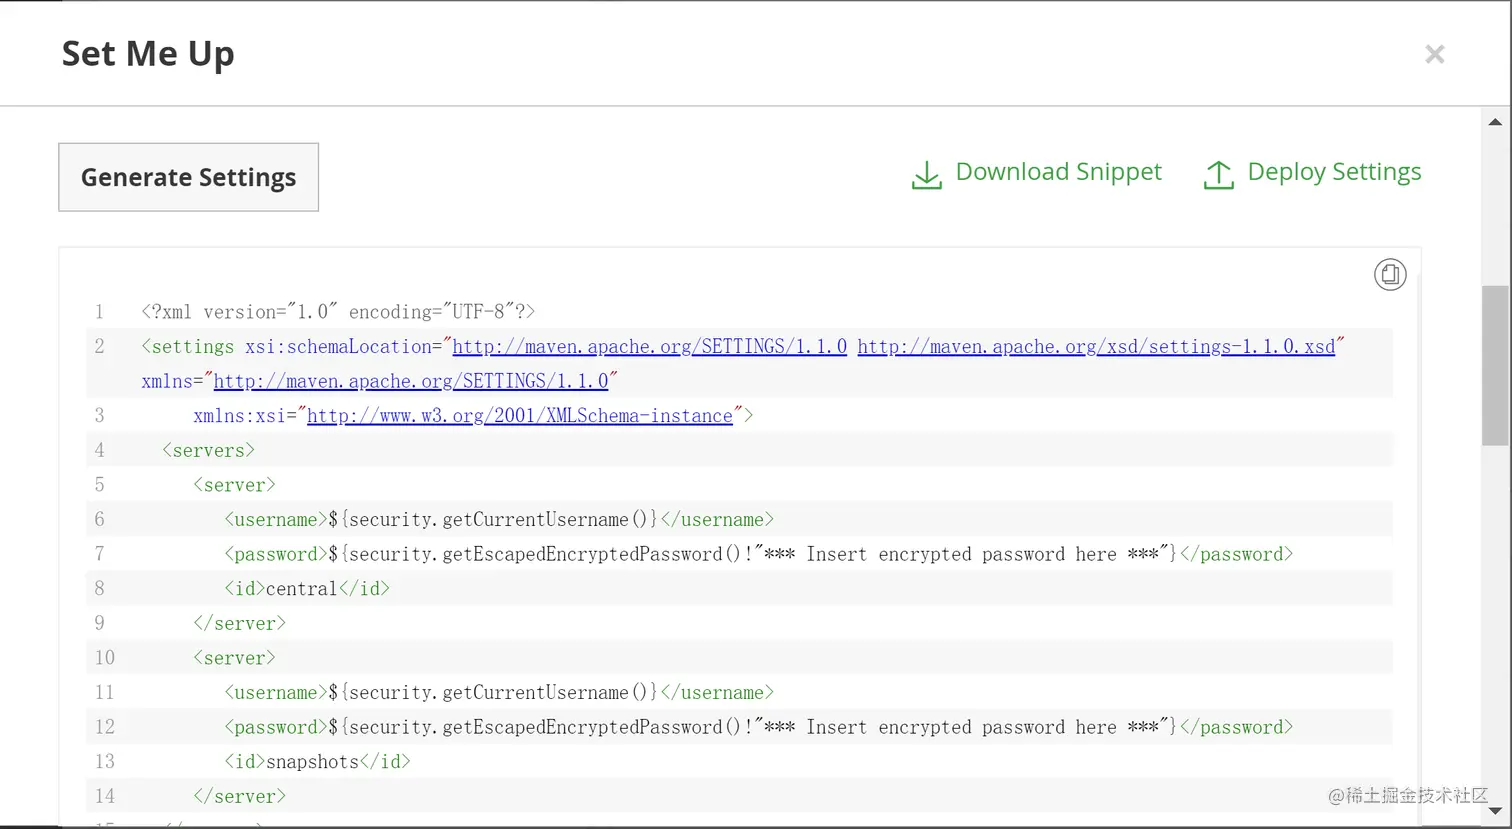The image size is (1512, 829).
Task: Click the Deploy Settings text link
Action: (x=1334, y=172)
